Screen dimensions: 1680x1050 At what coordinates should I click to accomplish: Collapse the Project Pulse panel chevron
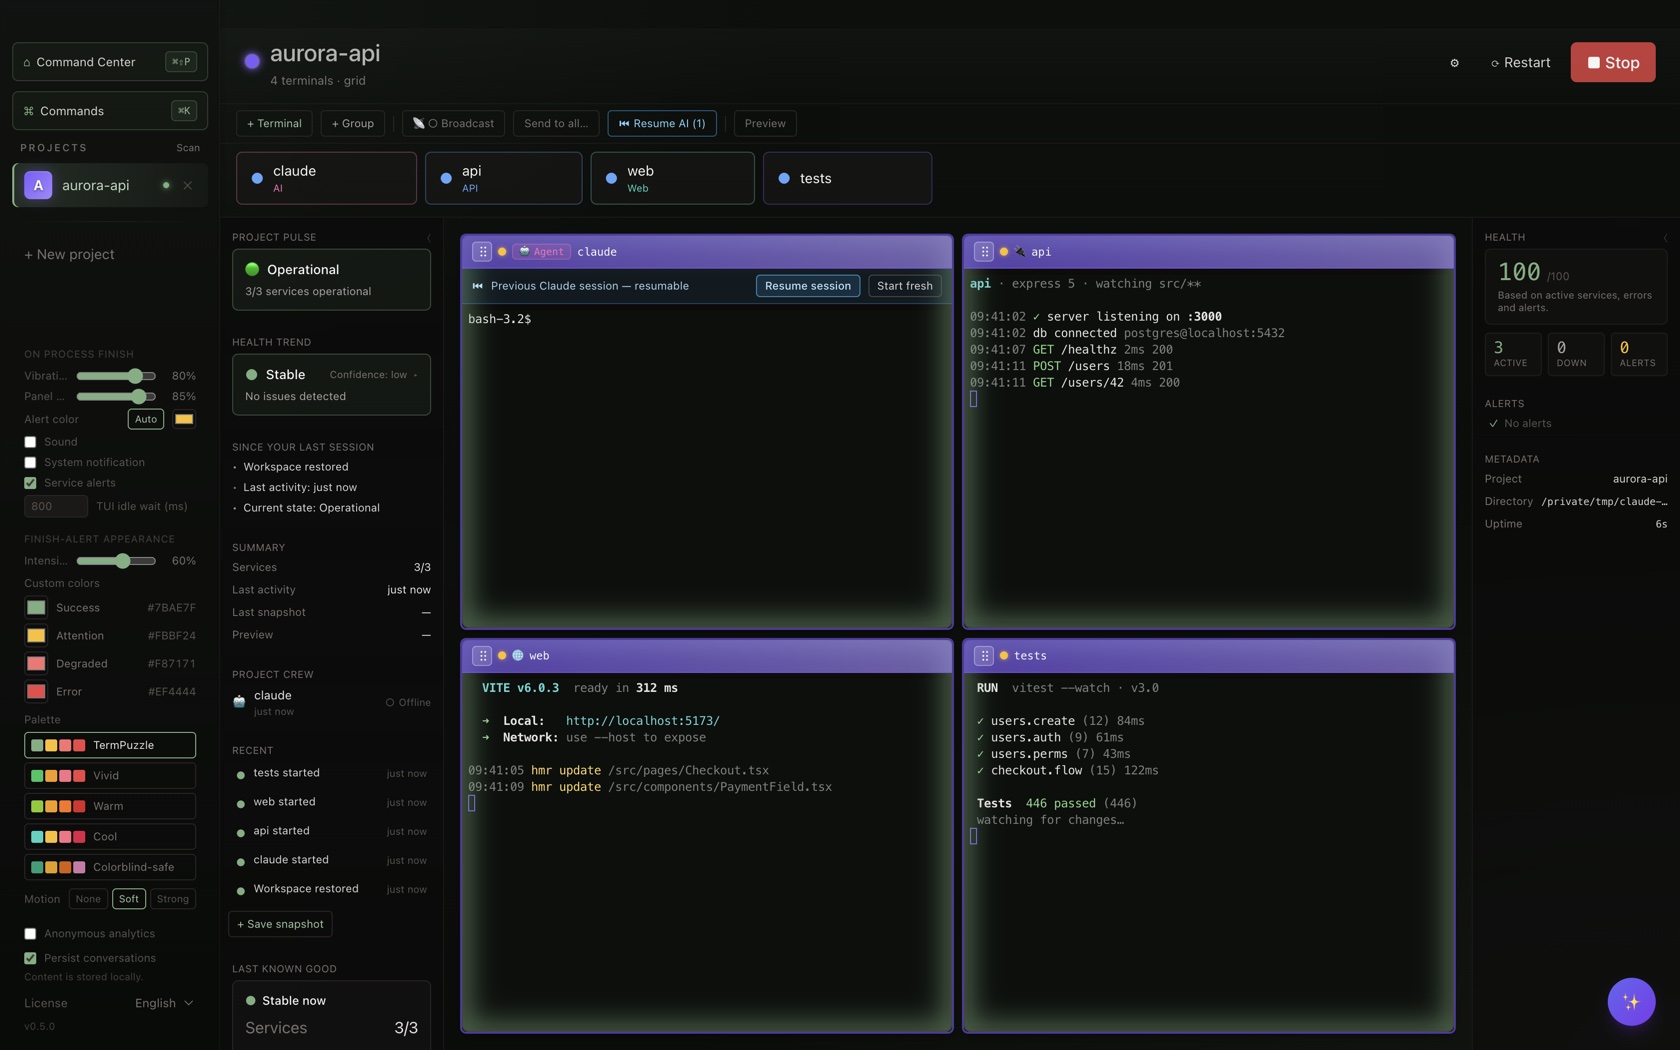point(428,238)
